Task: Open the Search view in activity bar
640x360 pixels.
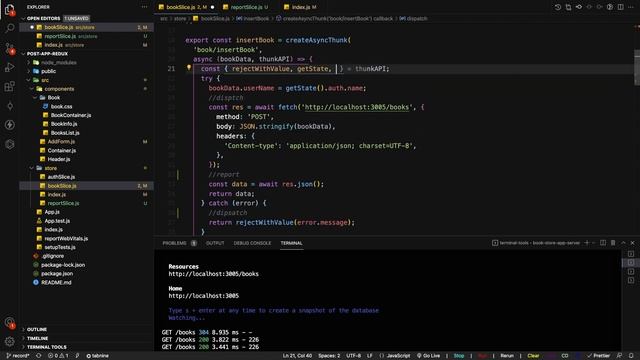Action: (x=9, y=28)
